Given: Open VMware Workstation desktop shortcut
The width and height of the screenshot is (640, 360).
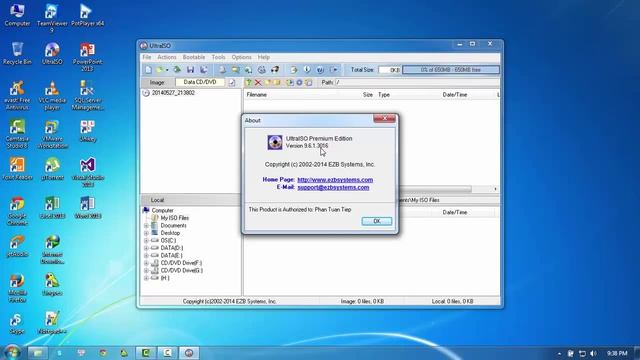Looking at the screenshot, I should (x=52, y=134).
